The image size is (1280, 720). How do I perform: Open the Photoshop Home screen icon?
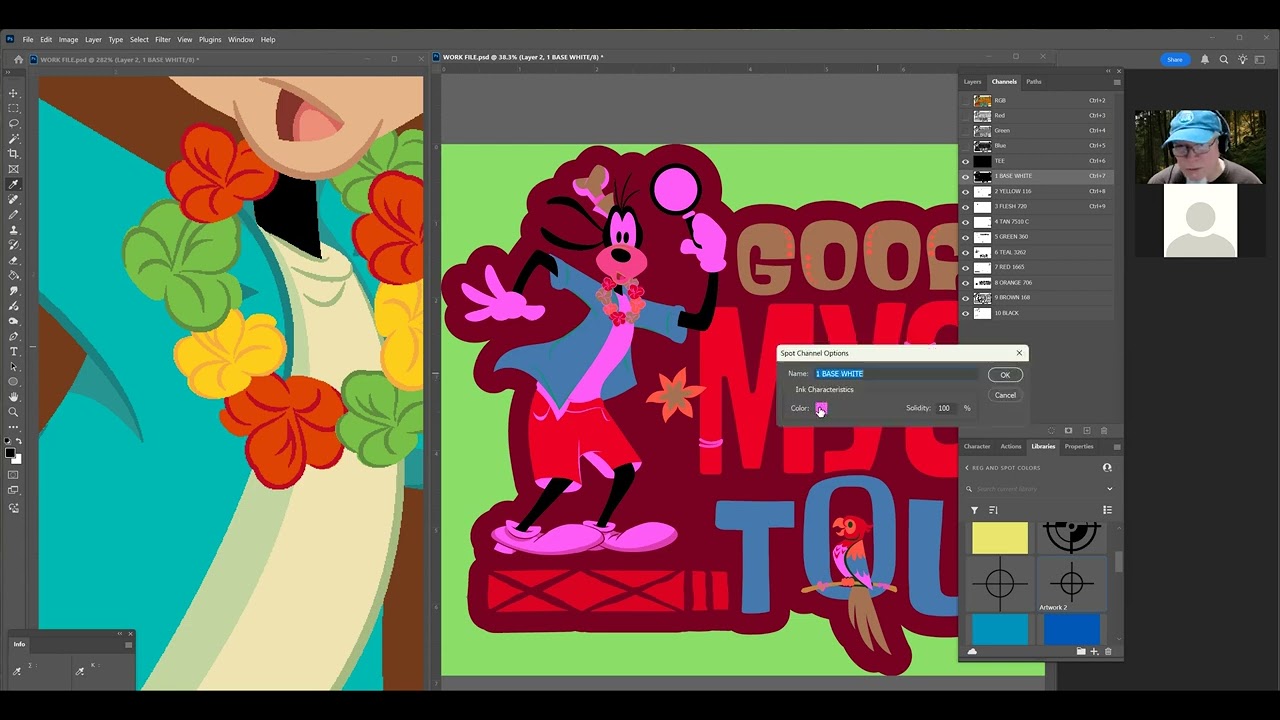pos(18,59)
